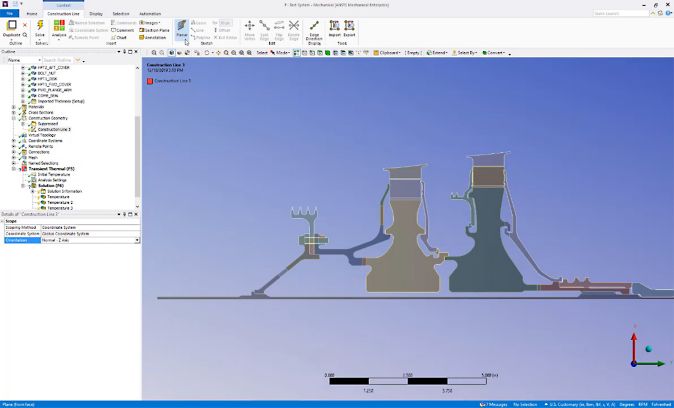
Task: Click the Move Vertex edit icon
Action: coord(249,25)
